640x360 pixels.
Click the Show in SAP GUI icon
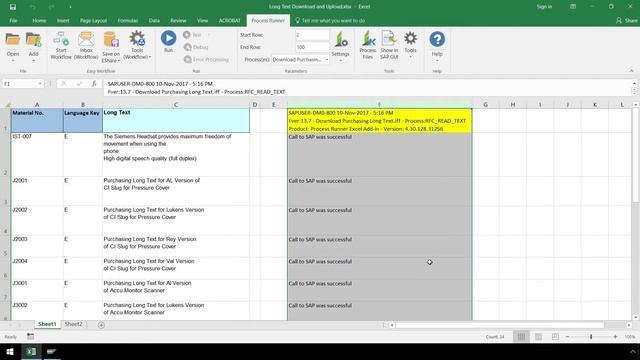[x=389, y=38]
